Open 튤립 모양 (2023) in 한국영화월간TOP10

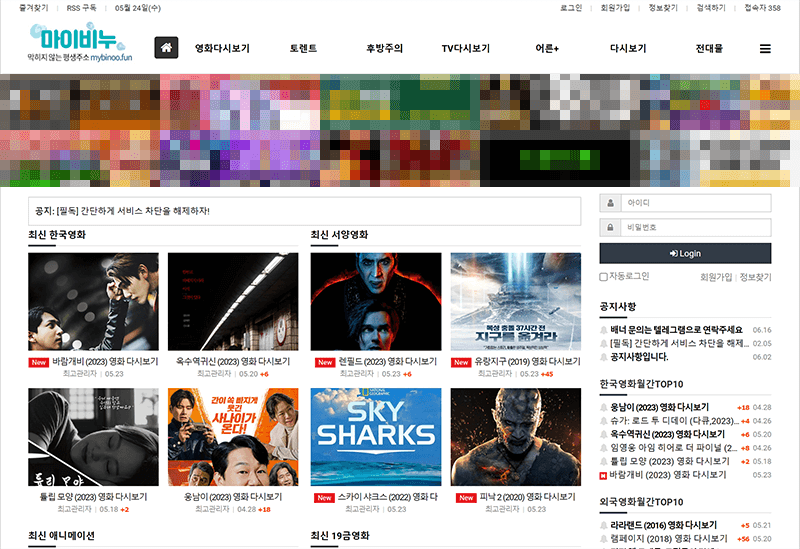[x=670, y=462]
